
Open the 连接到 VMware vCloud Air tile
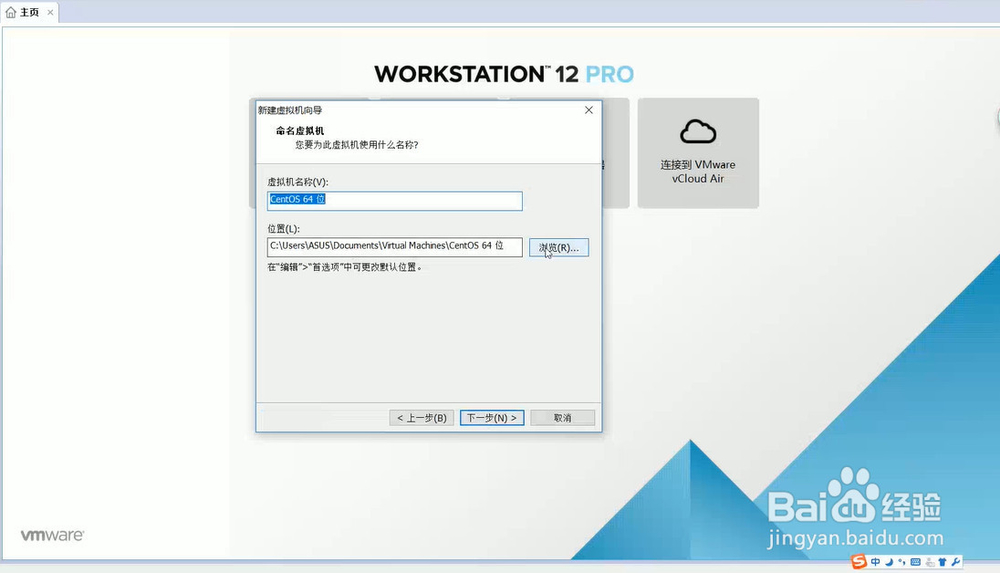(x=698, y=153)
